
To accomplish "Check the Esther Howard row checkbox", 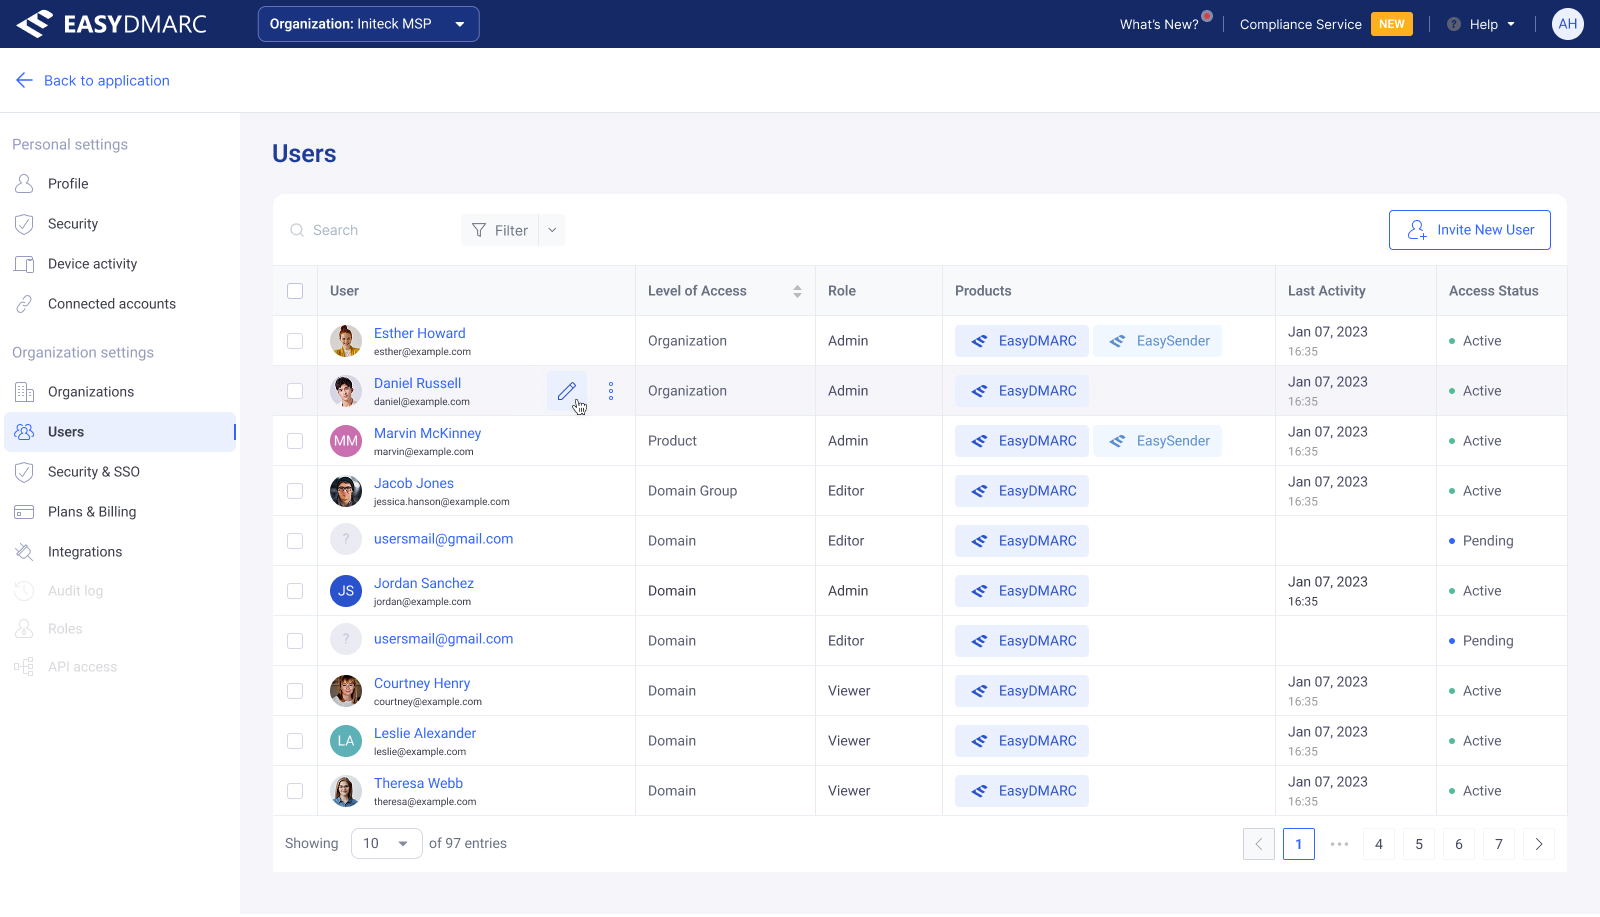I will click(295, 341).
